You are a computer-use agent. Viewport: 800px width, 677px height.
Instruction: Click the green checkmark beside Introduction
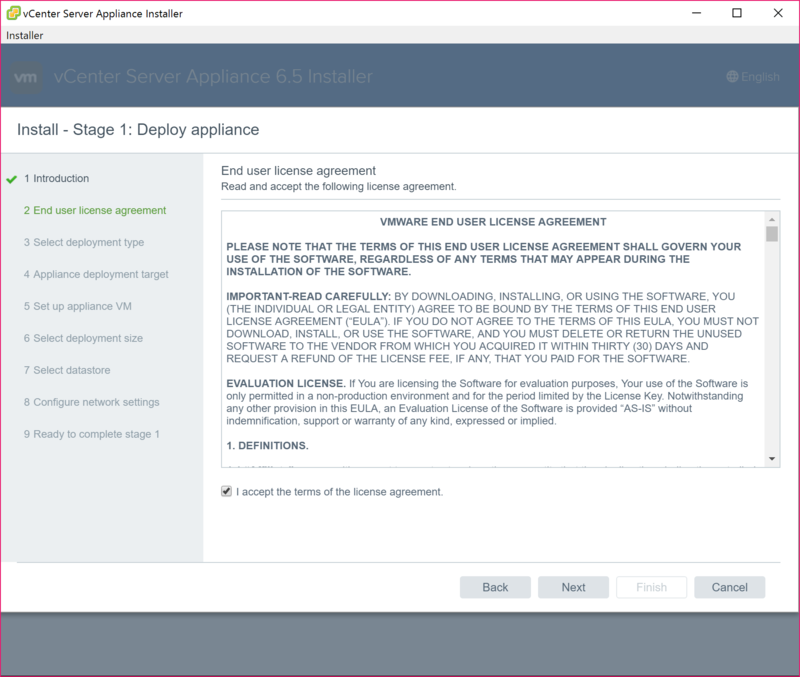click(x=12, y=179)
